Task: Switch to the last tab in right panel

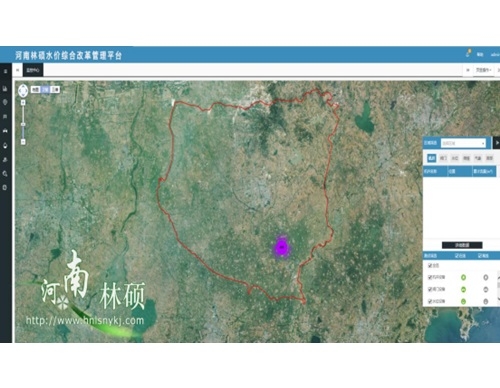Action: point(489,158)
